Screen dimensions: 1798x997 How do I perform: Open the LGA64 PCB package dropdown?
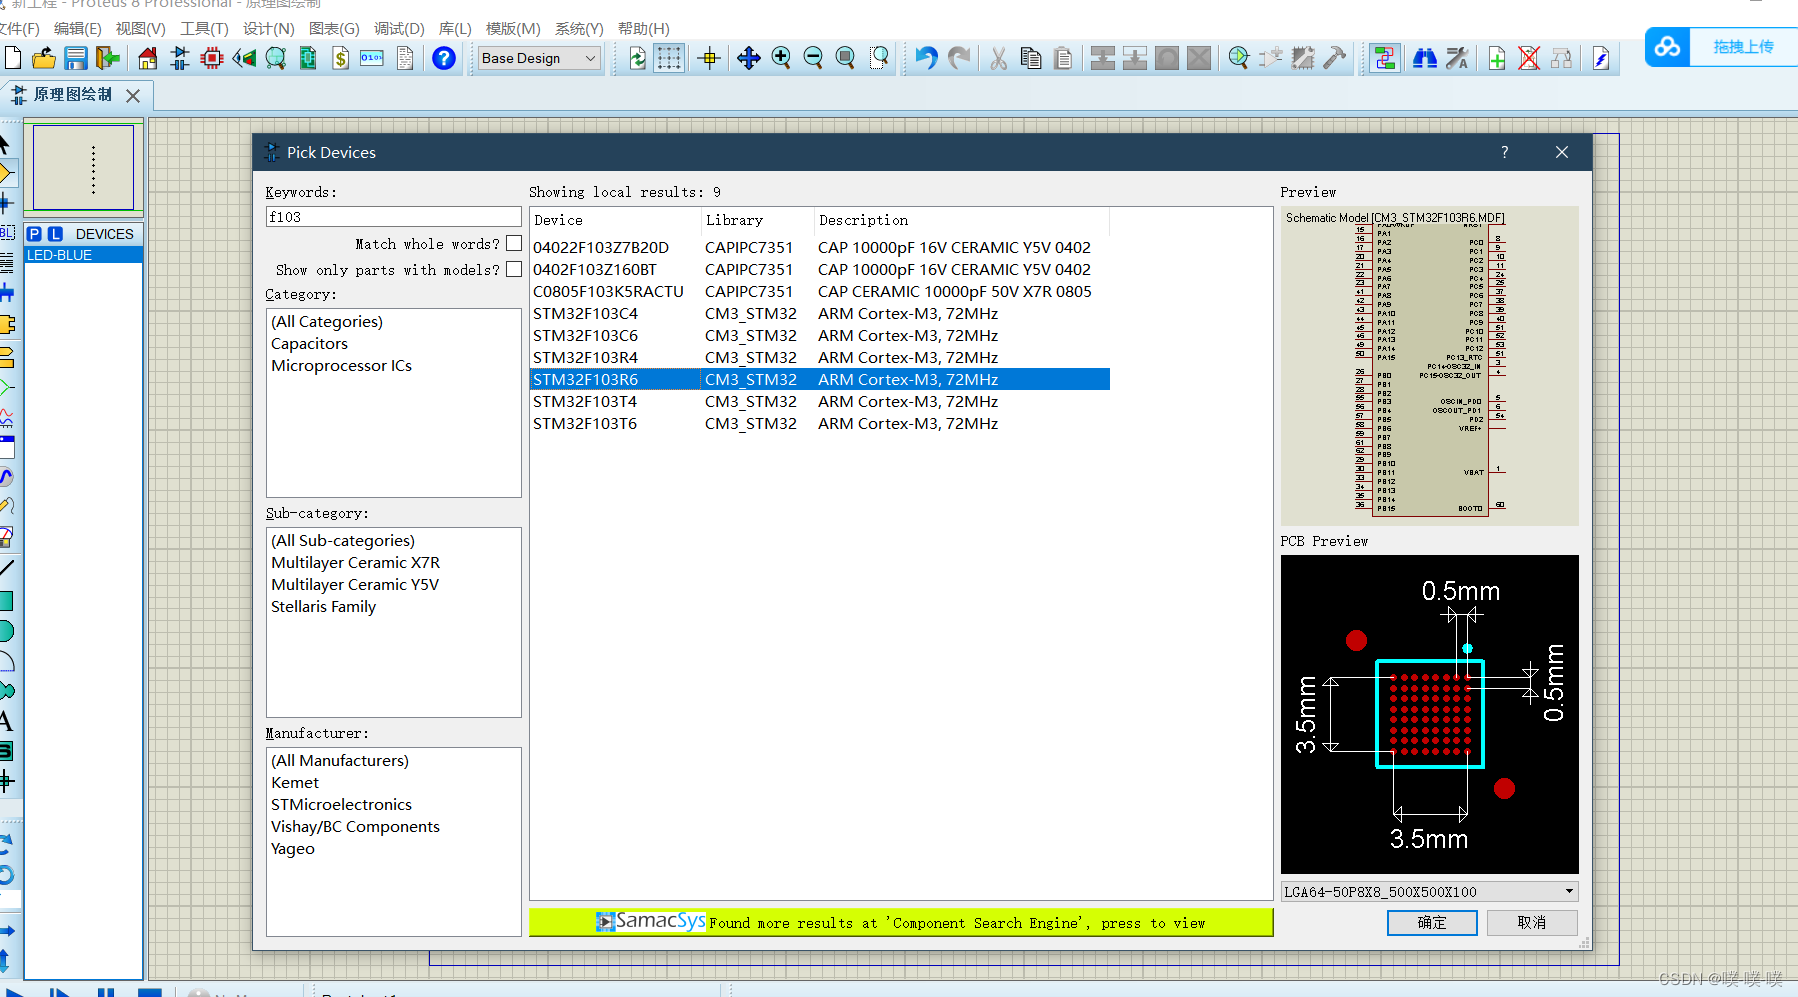pyautogui.click(x=1430, y=891)
